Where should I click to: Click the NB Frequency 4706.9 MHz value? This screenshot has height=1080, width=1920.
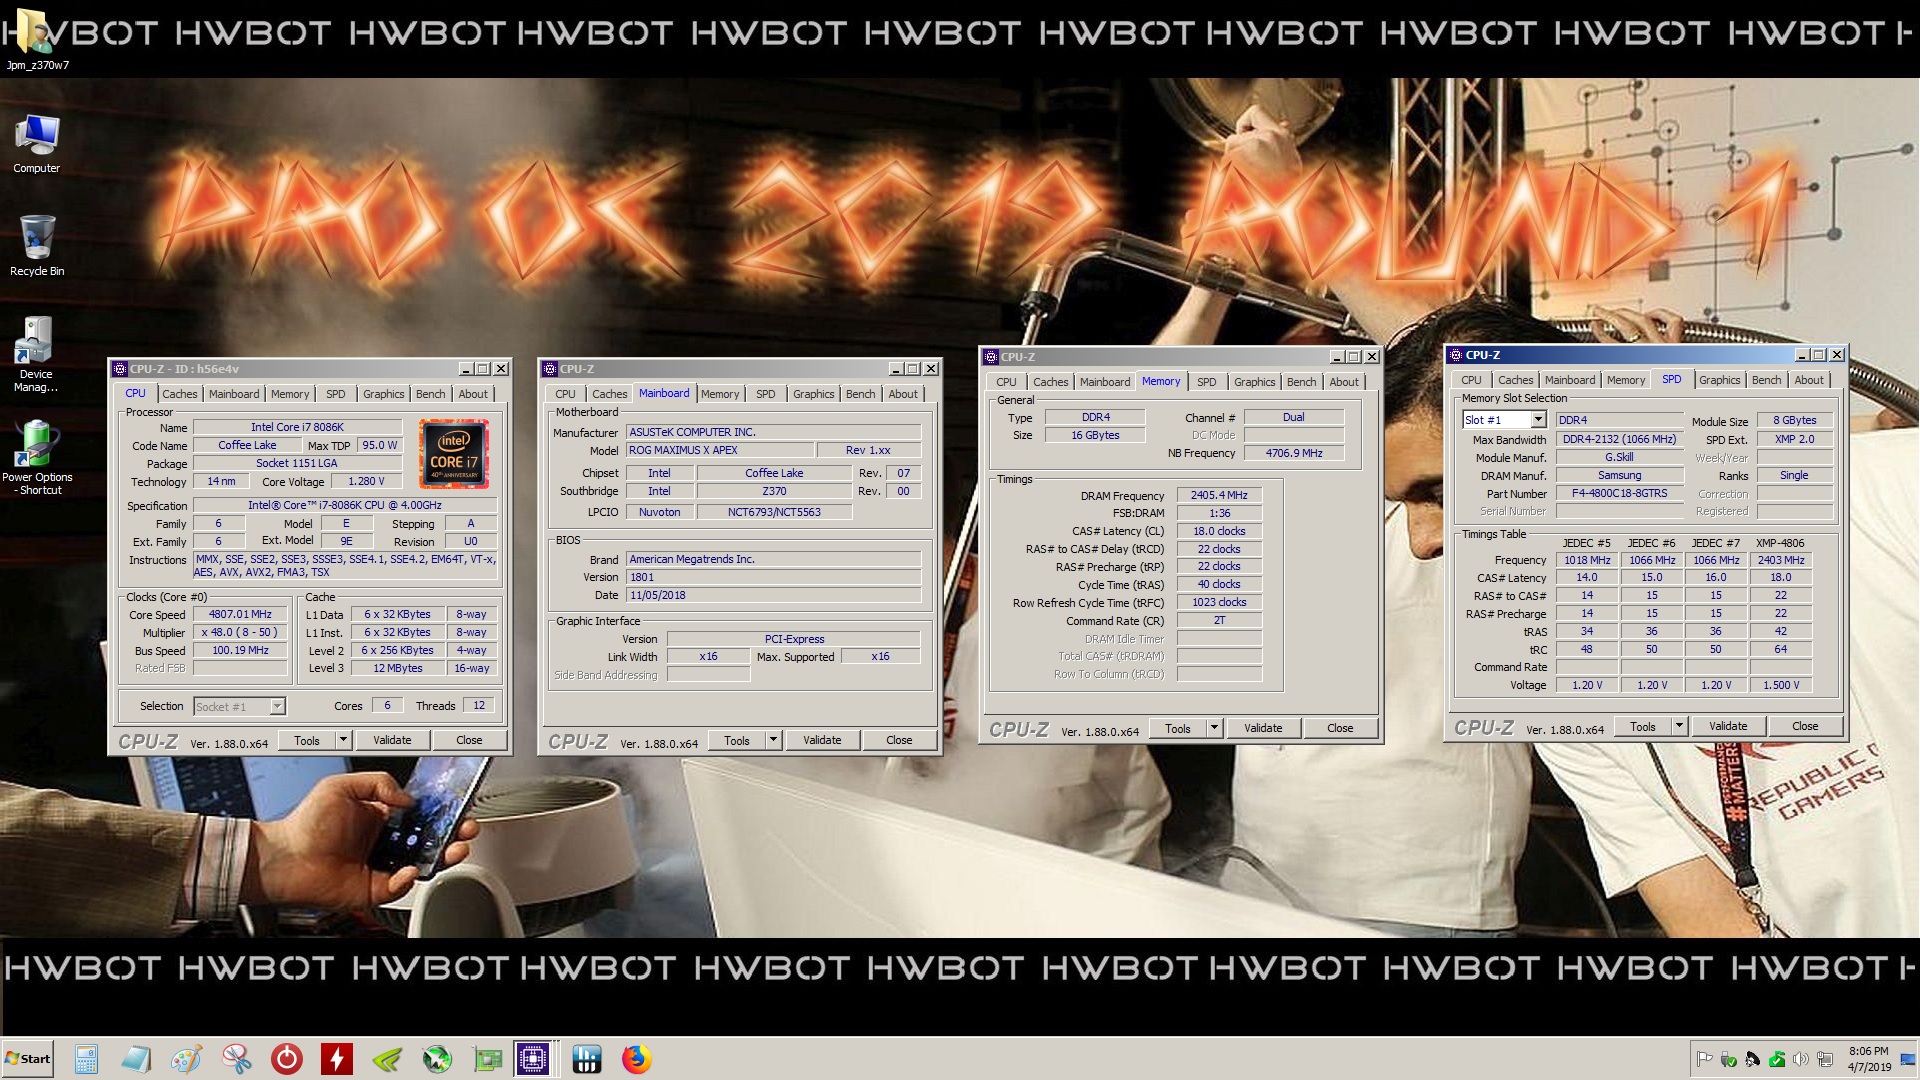click(1294, 453)
